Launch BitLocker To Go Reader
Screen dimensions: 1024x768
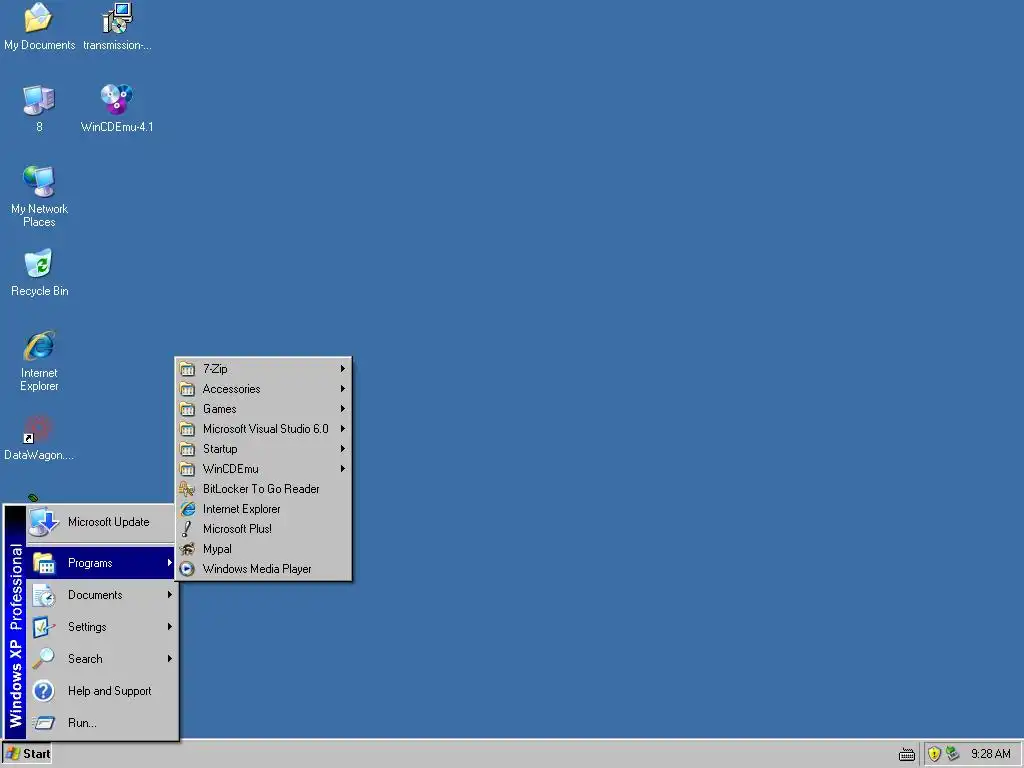263,488
